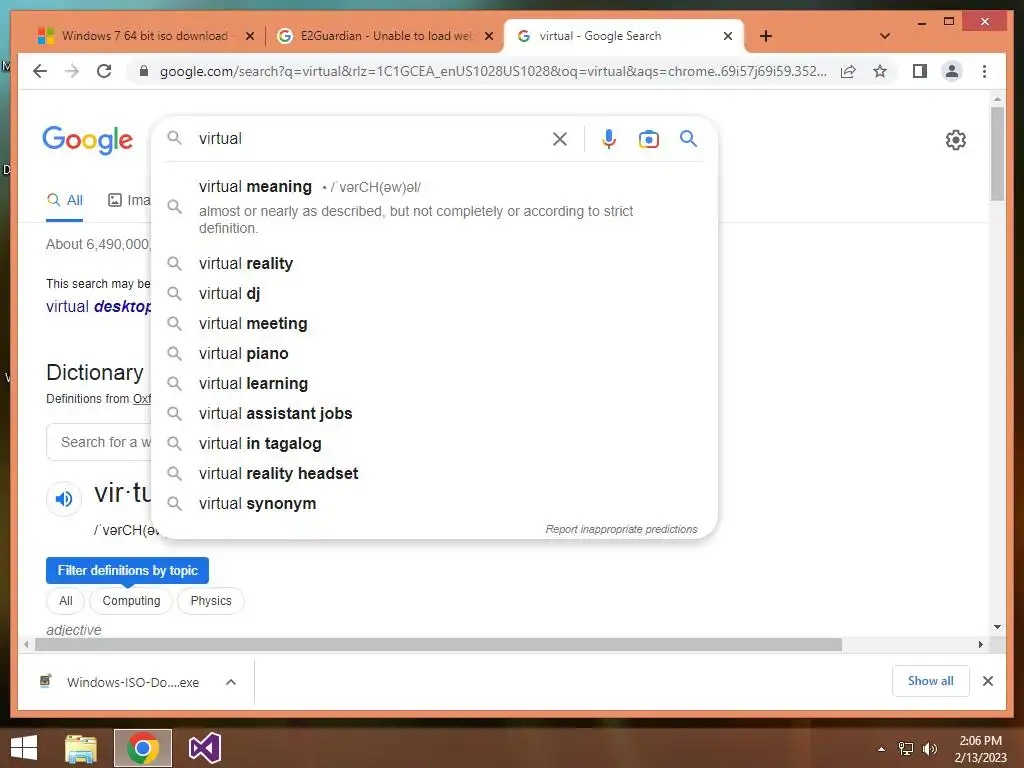Viewport: 1024px width, 768px height.
Task: Select the All topic chip
Action: [66, 601]
